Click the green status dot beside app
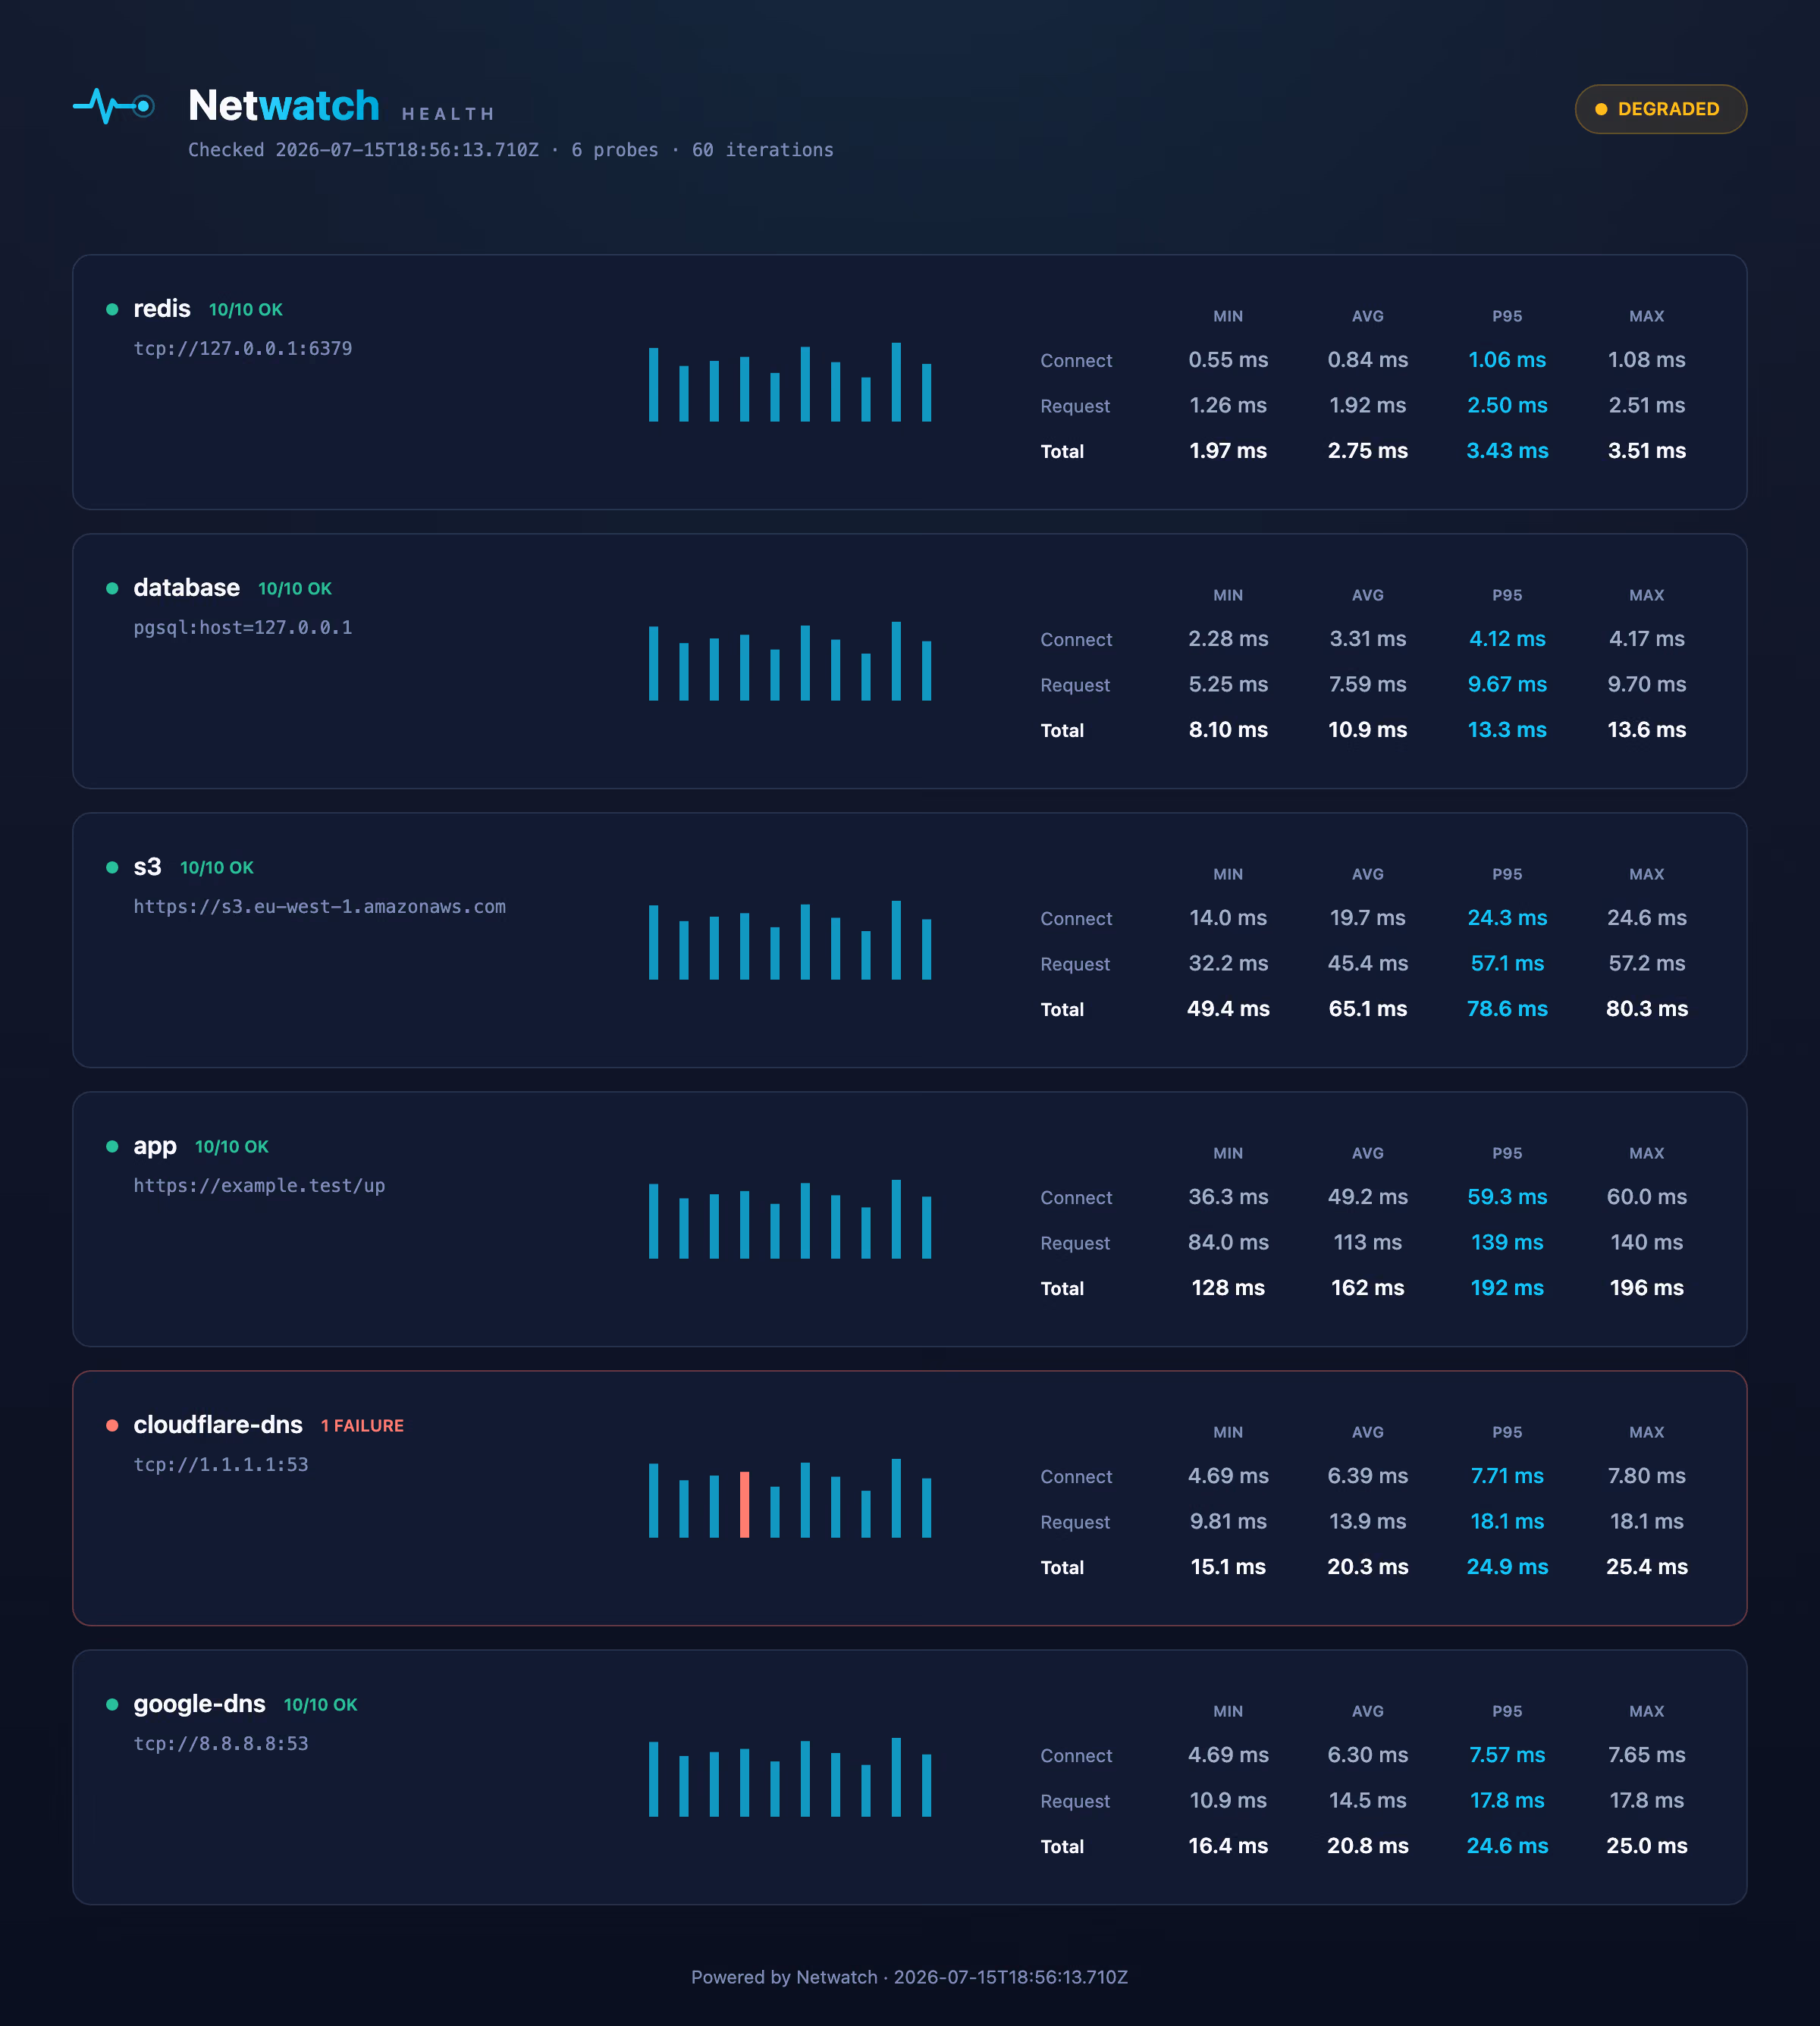 click(112, 1147)
